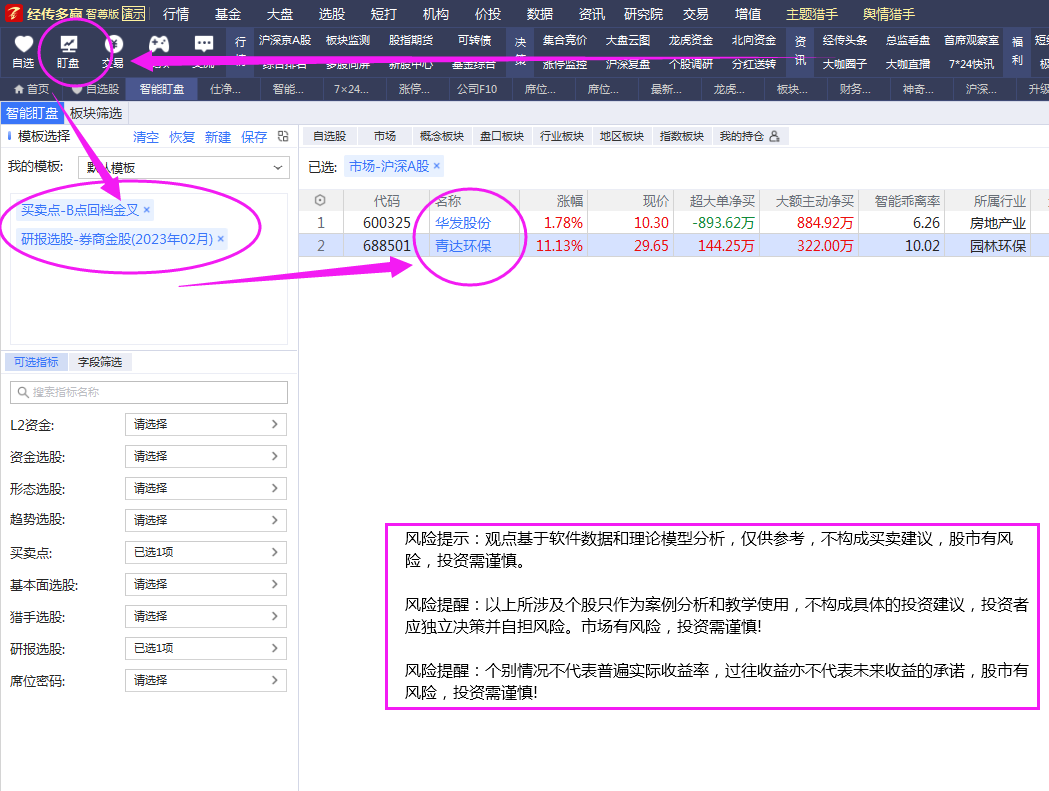
Task: Expand the 猎手选股 selector
Action: click(x=206, y=616)
